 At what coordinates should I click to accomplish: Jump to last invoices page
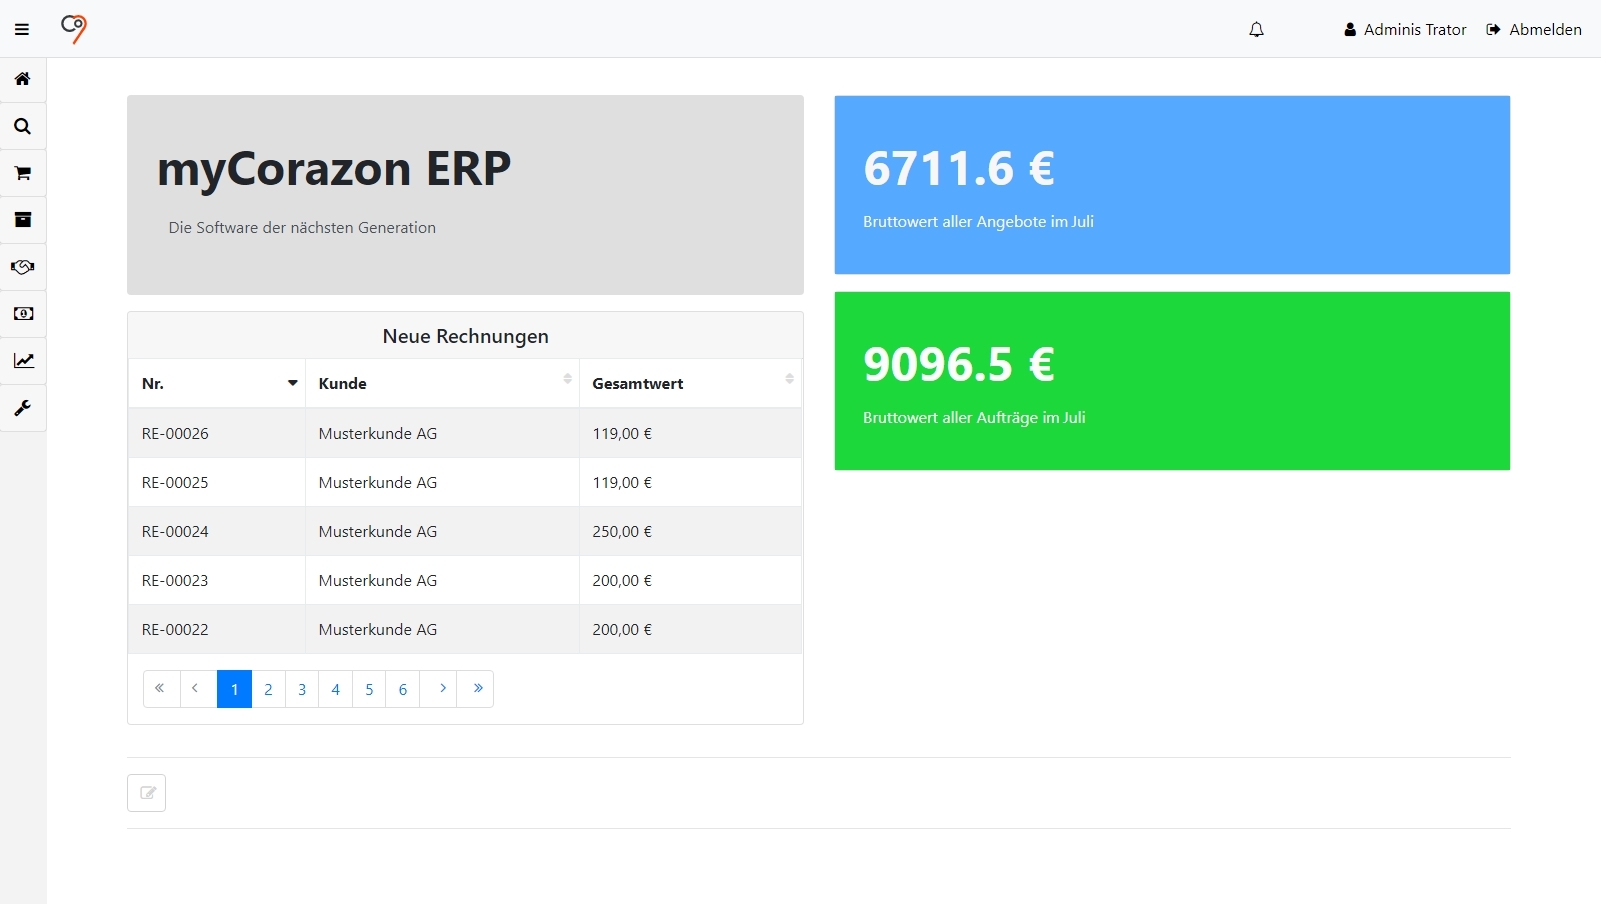pyautogui.click(x=476, y=689)
